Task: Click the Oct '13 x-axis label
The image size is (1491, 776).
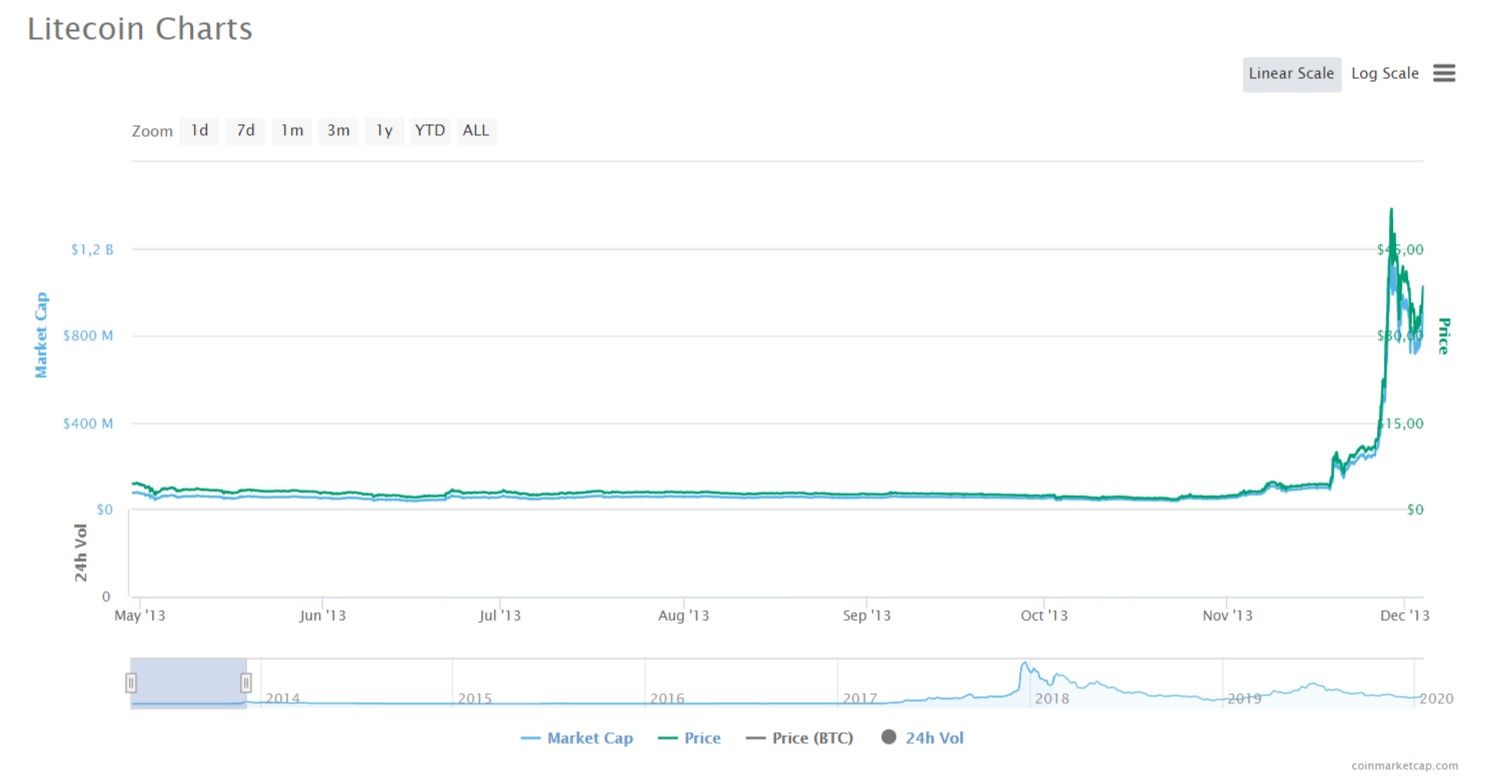Action: [x=1044, y=615]
